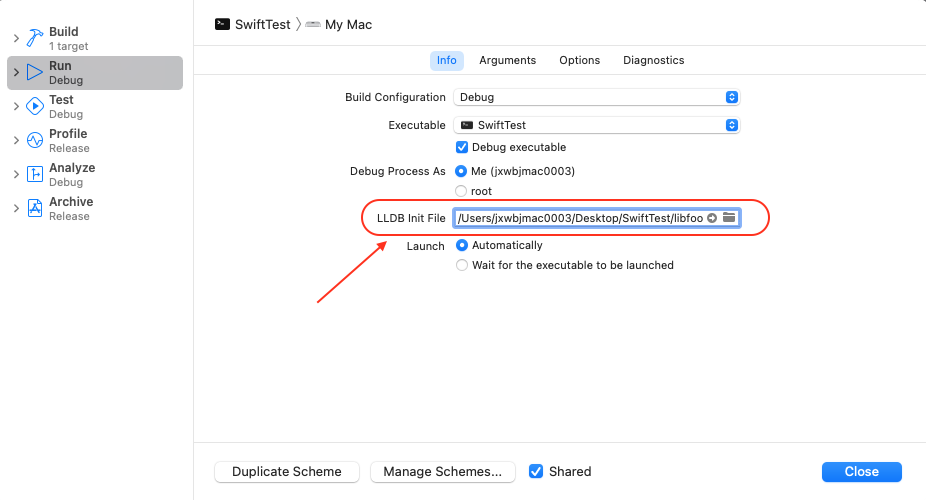Toggle the Debug executable checkbox
The image size is (926, 500).
pyautogui.click(x=462, y=147)
